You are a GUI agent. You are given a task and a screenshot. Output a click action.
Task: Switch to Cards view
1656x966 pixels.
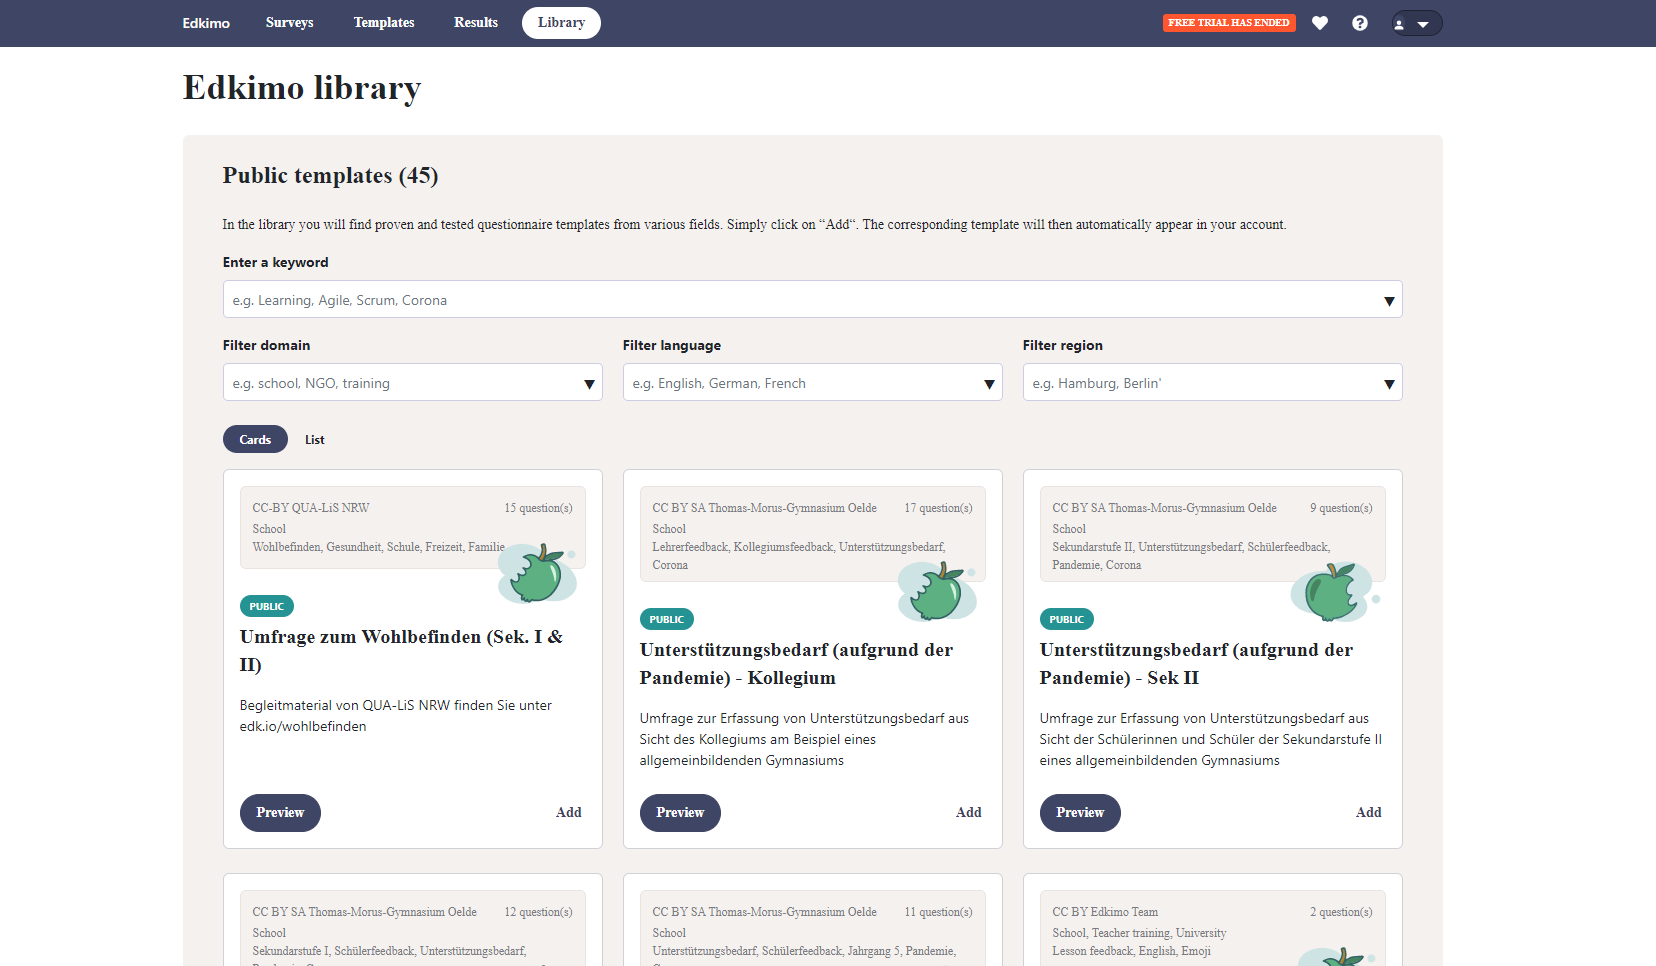255,439
